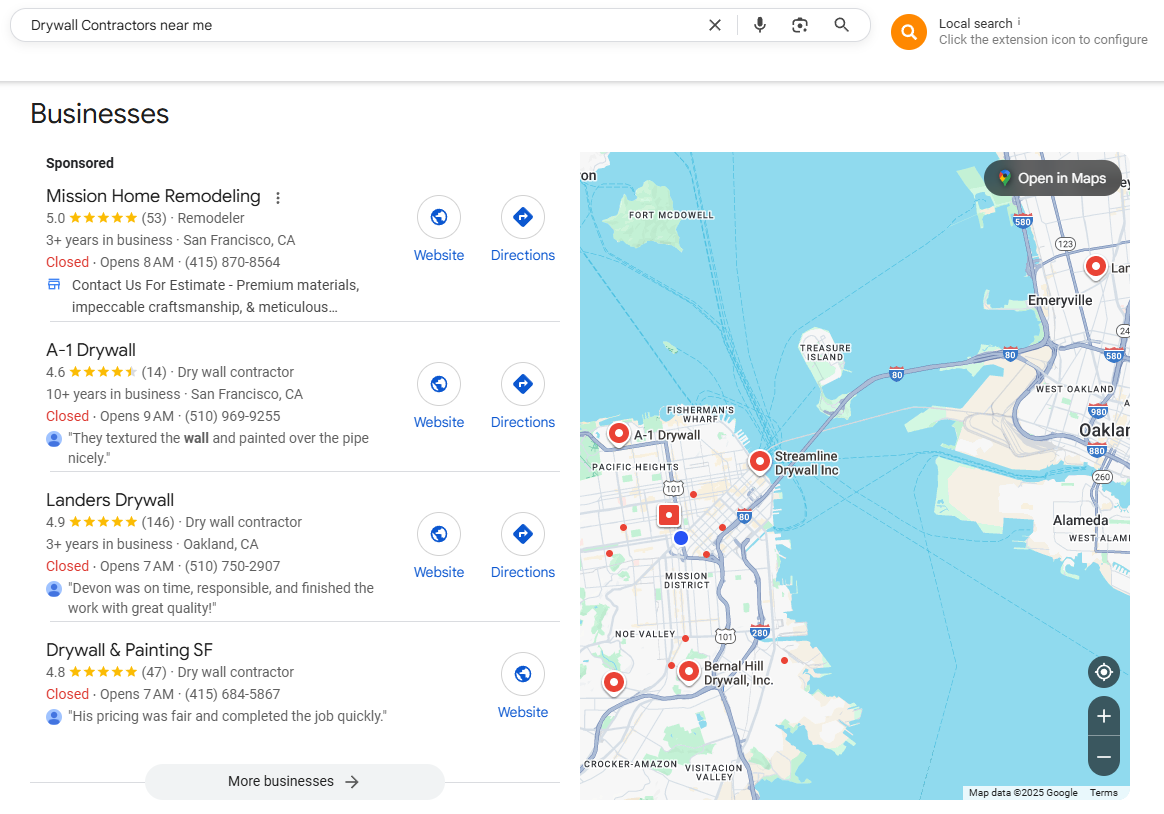
Task: Zoom in on the map
Action: point(1103,716)
